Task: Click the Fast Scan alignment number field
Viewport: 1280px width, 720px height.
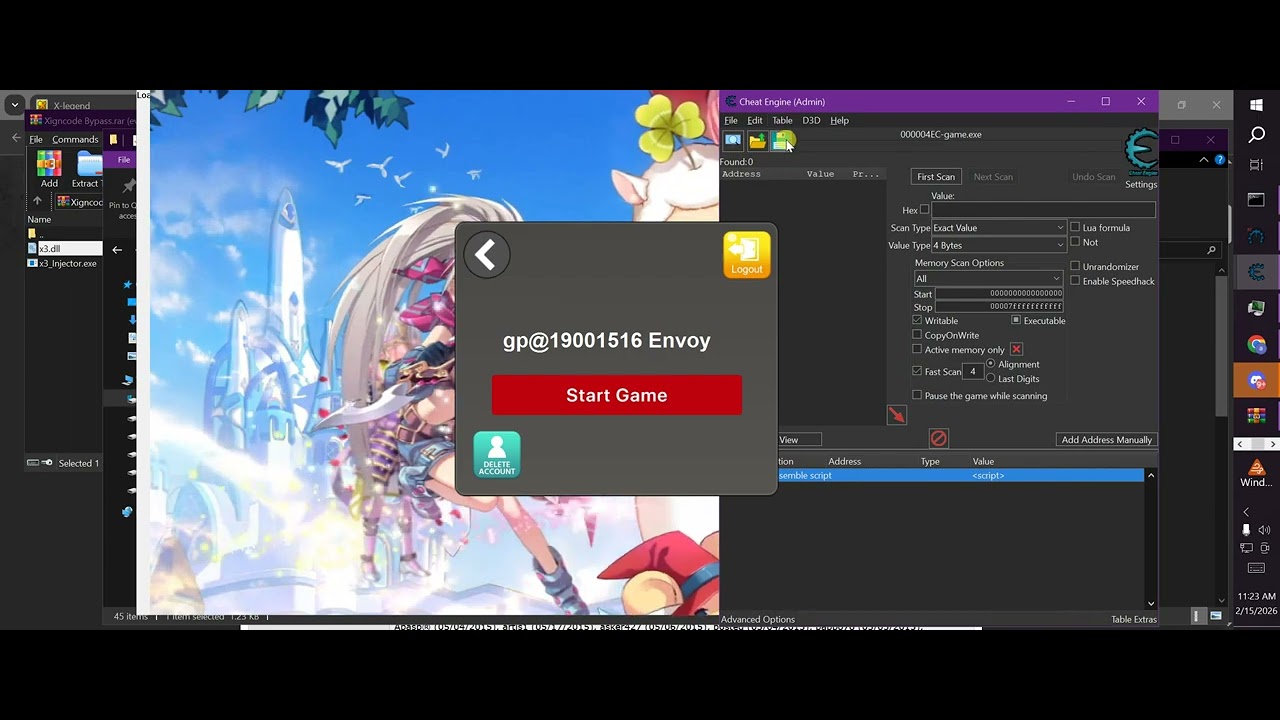Action: [x=973, y=371]
